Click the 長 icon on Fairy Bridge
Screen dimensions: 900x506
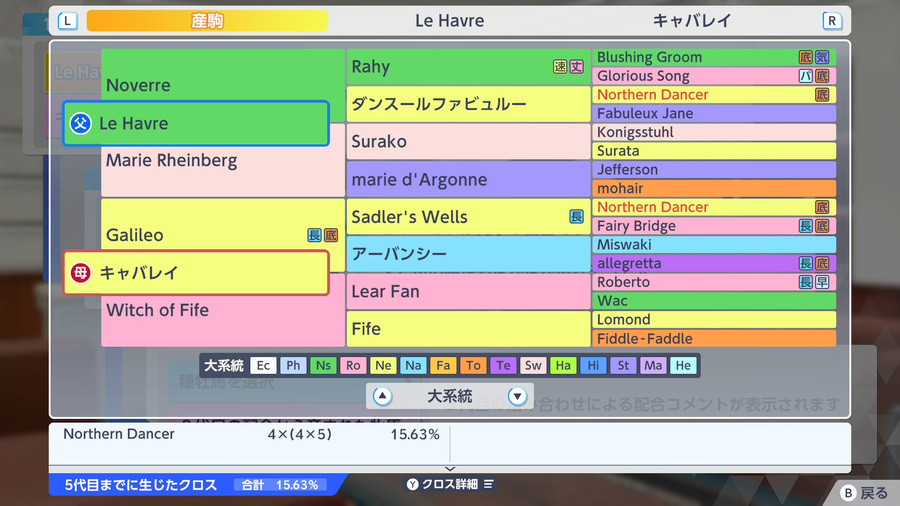point(806,226)
